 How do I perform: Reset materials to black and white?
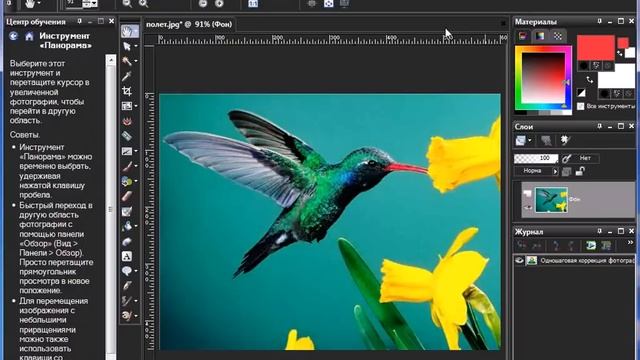[581, 93]
